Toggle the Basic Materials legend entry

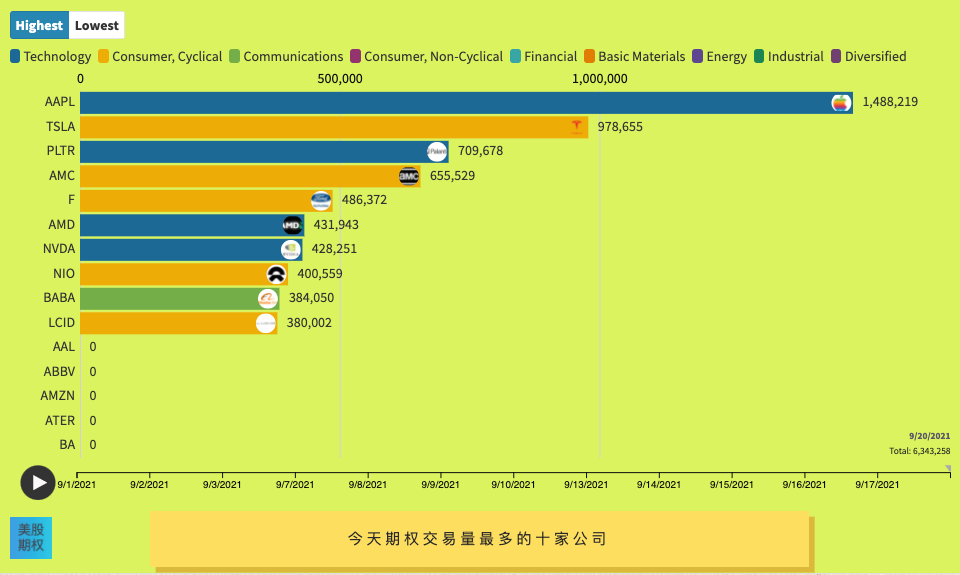click(x=635, y=56)
